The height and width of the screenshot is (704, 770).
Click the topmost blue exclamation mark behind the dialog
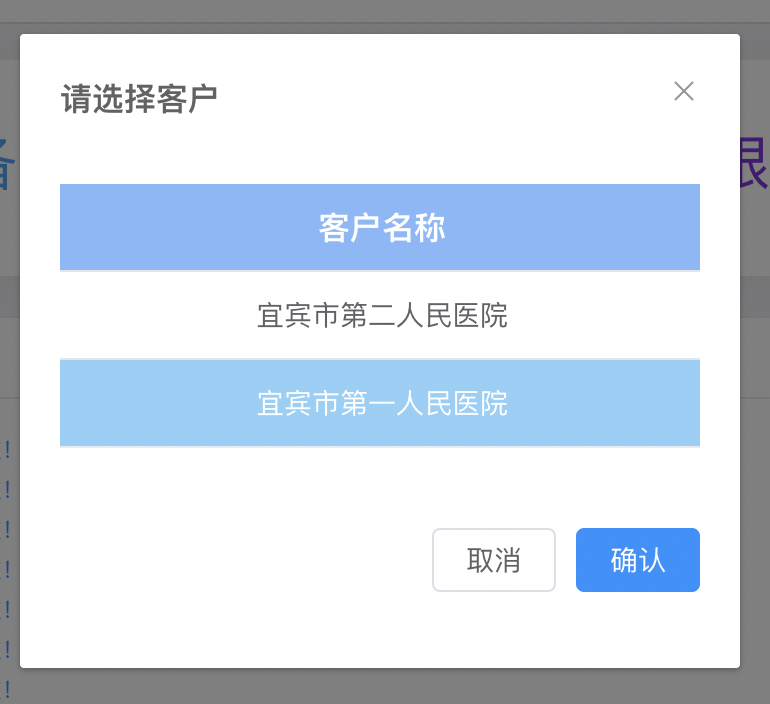pyautogui.click(x=7, y=450)
